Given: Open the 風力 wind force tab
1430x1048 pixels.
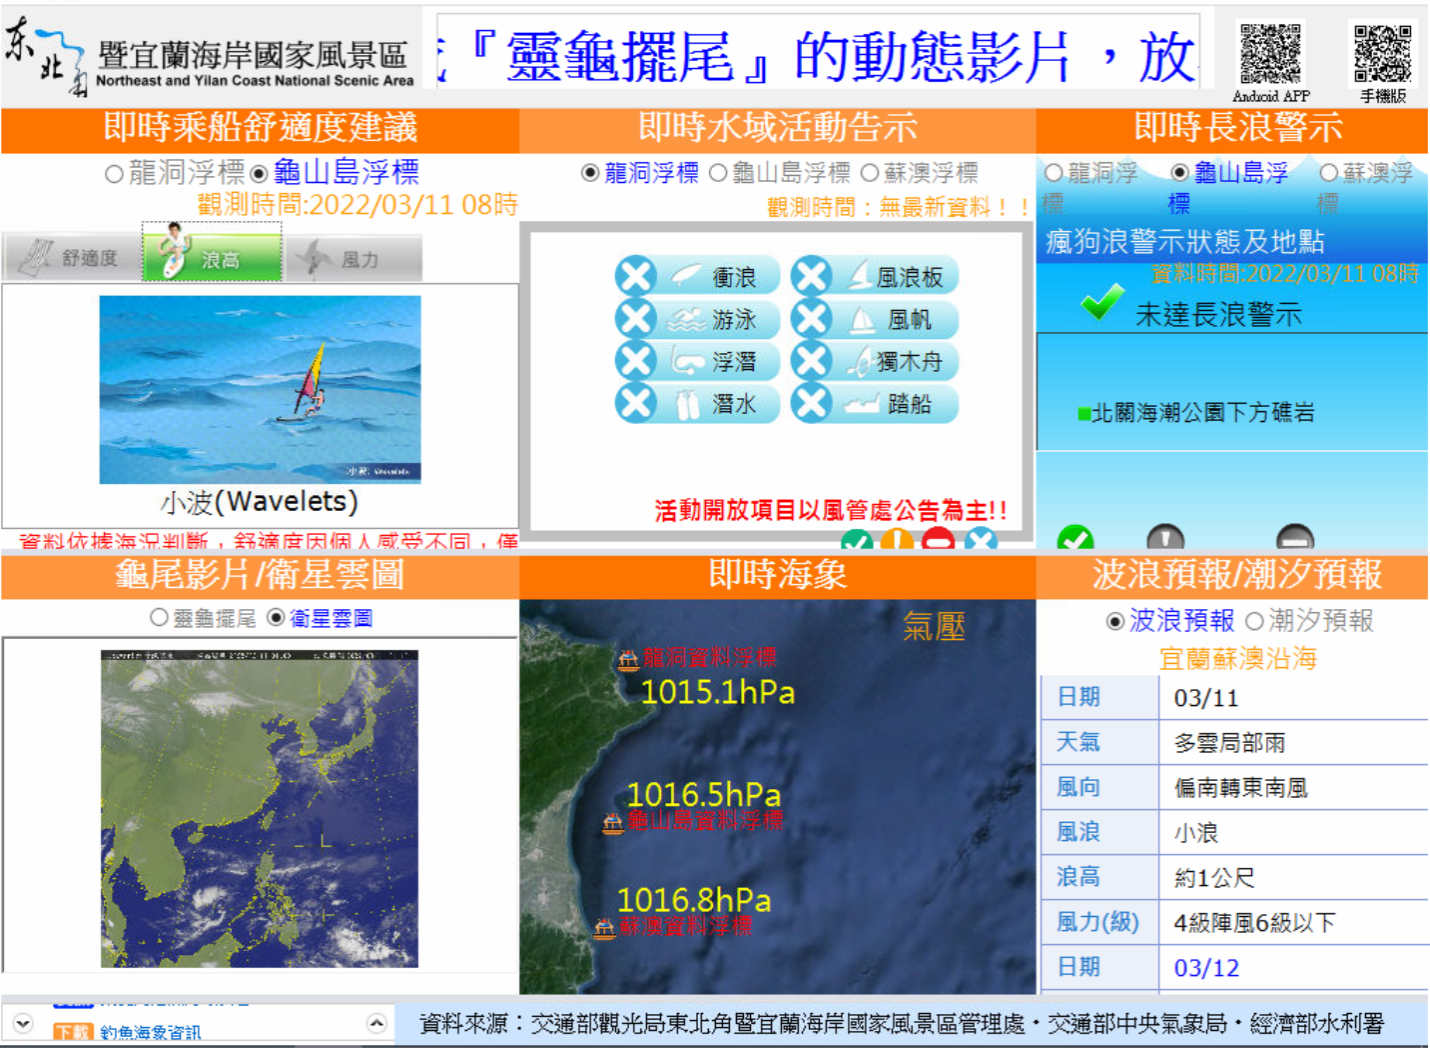Looking at the screenshot, I should (353, 258).
